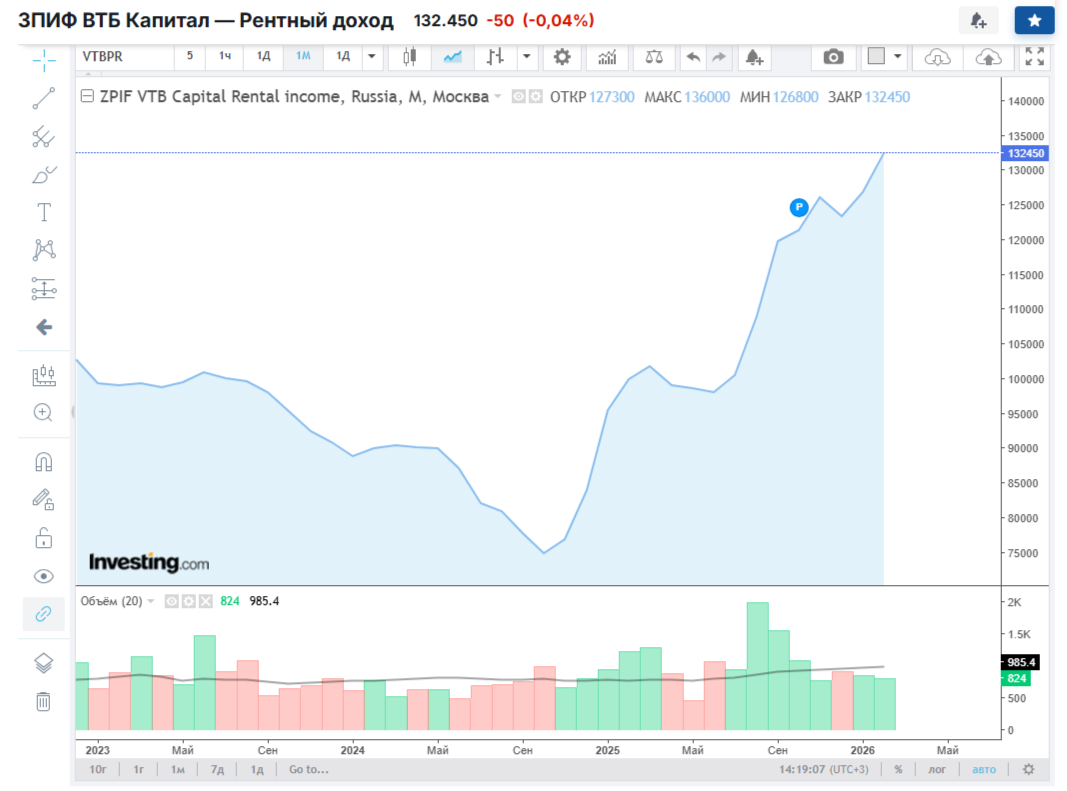Image resolution: width=1067 pixels, height=791 pixels.
Task: Open volume indicator settings gear
Action: [x=188, y=601]
